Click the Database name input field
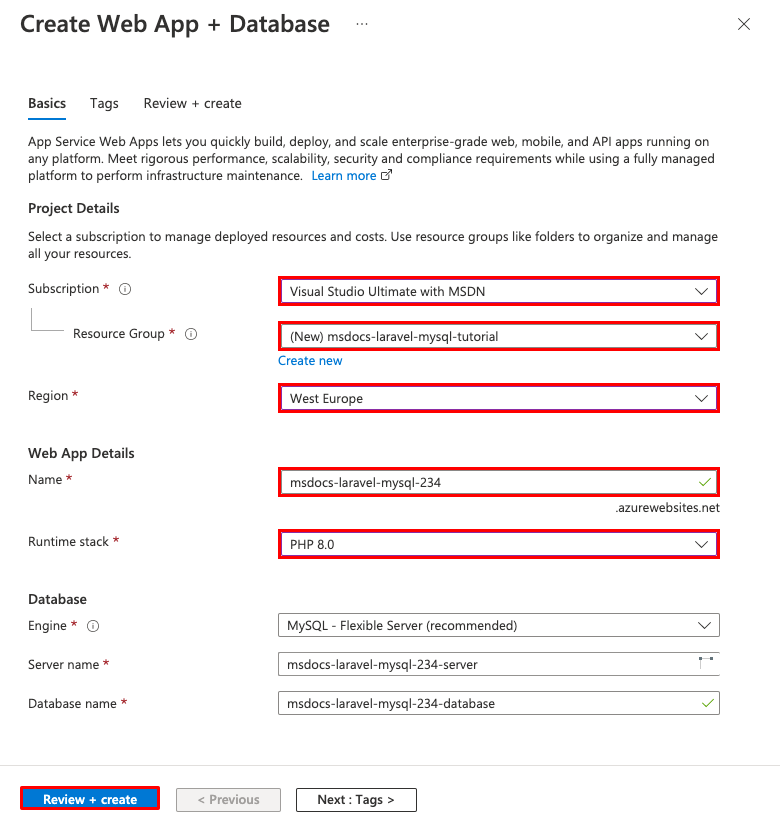780x832 pixels. point(490,703)
